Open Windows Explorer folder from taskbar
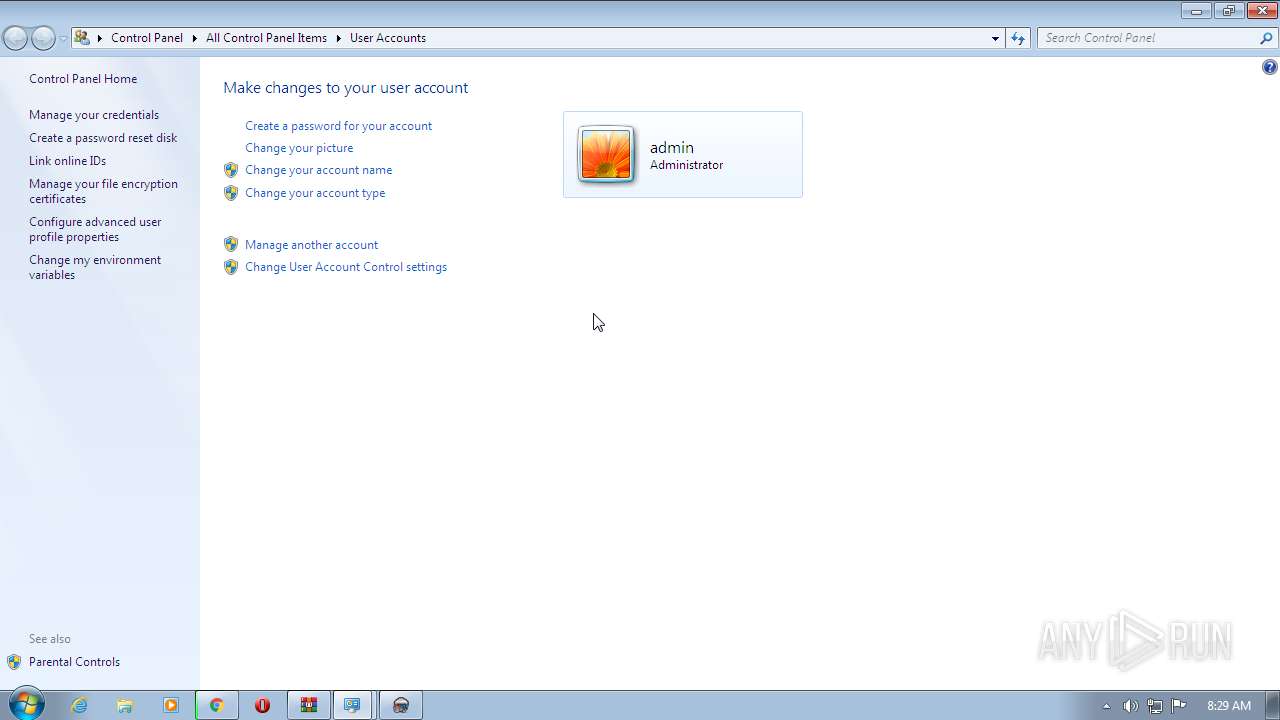 [x=125, y=705]
